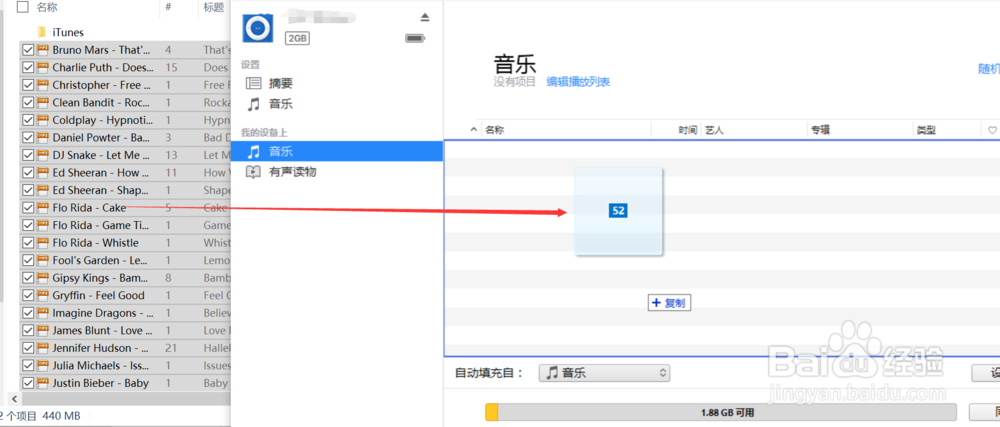1000x427 pixels.
Task: Click file icon of Coldplay track
Action: [43, 120]
